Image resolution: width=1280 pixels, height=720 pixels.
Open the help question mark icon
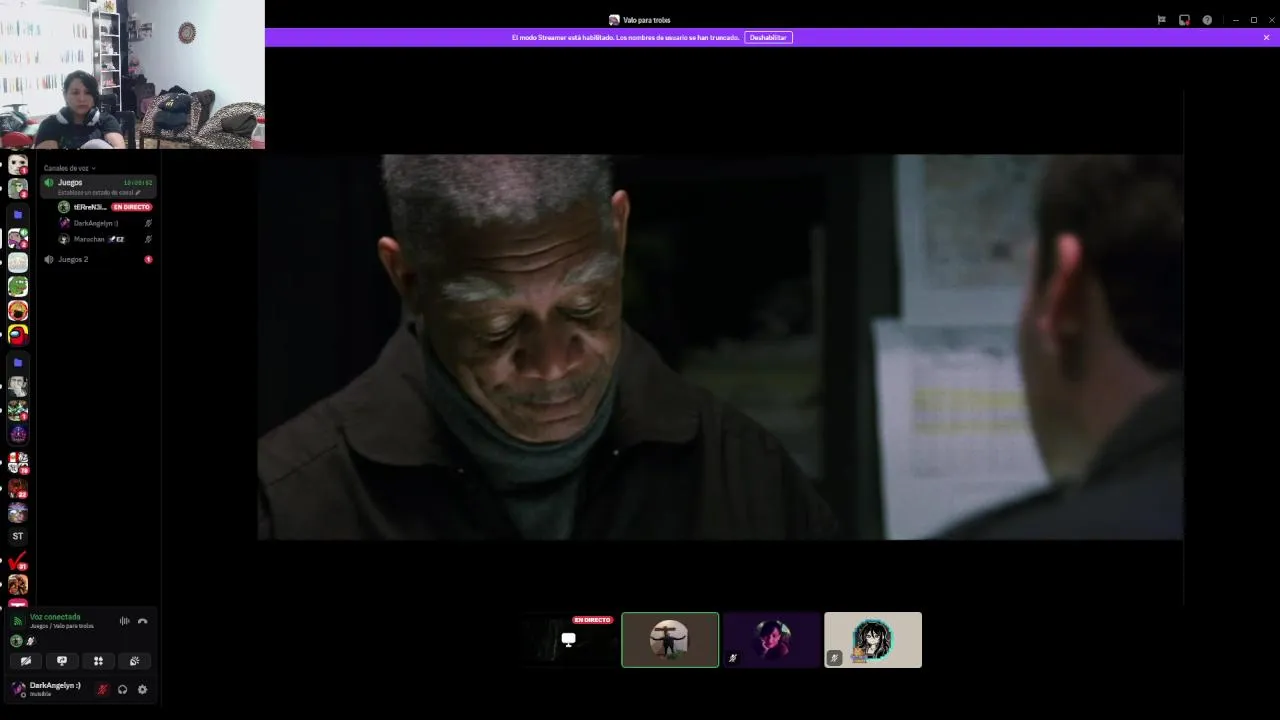coord(1207,20)
